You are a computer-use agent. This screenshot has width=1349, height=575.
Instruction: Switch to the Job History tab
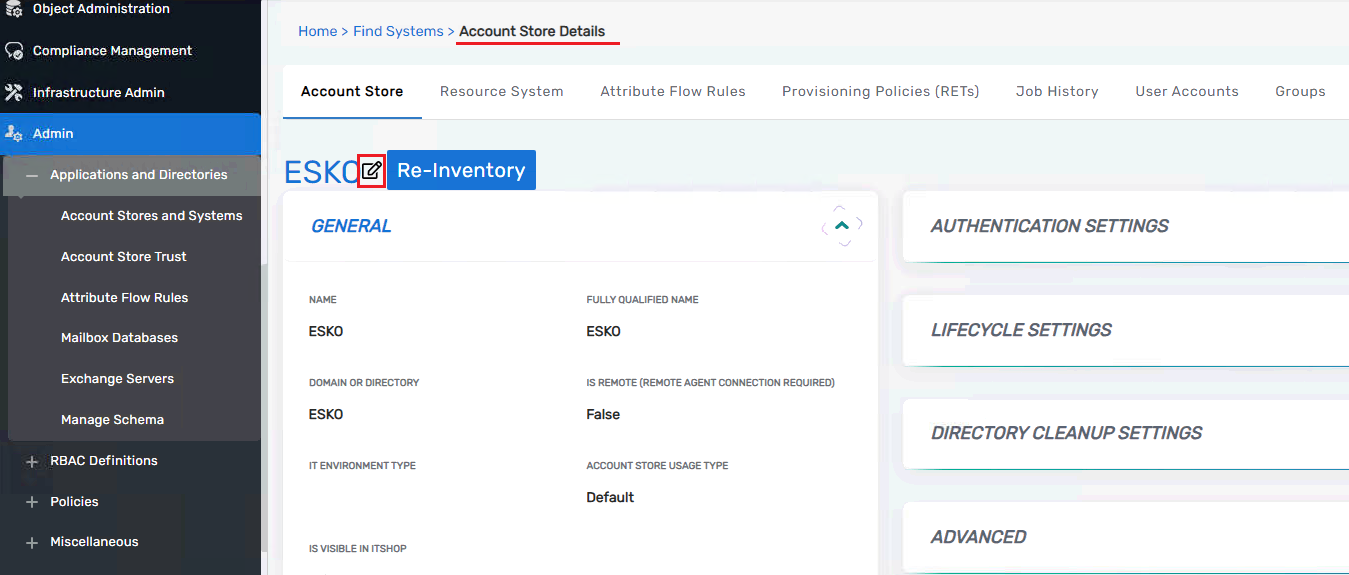click(1057, 92)
